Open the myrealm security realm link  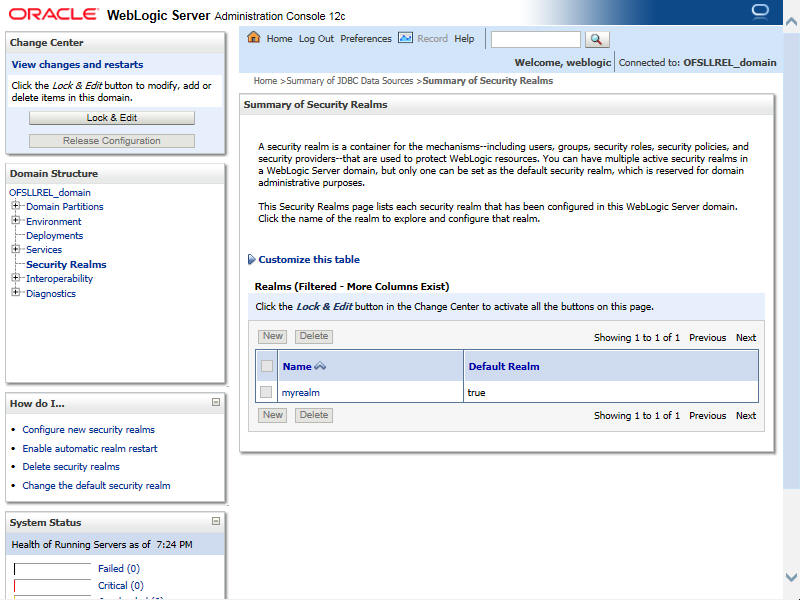(x=301, y=393)
